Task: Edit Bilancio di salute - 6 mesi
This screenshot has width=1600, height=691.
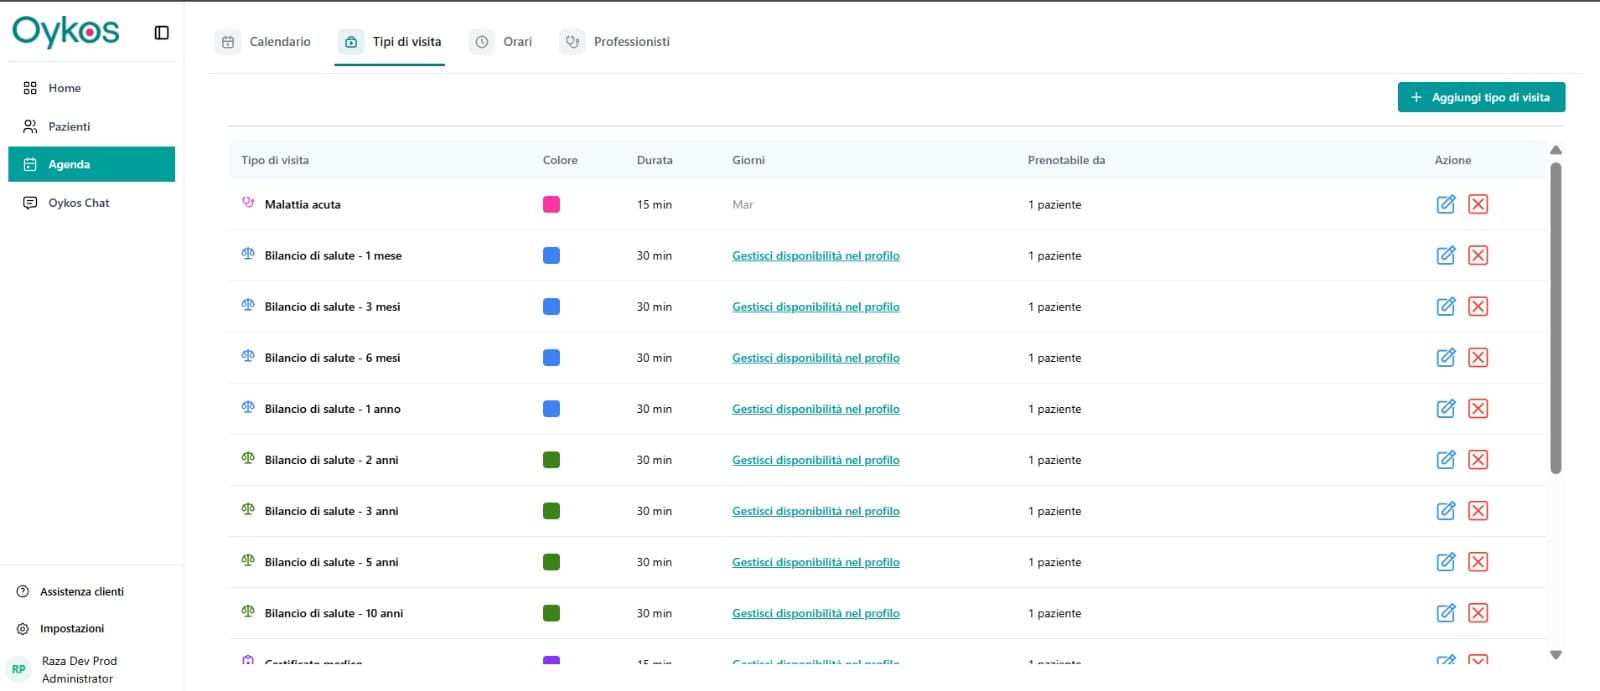Action: (x=1446, y=357)
